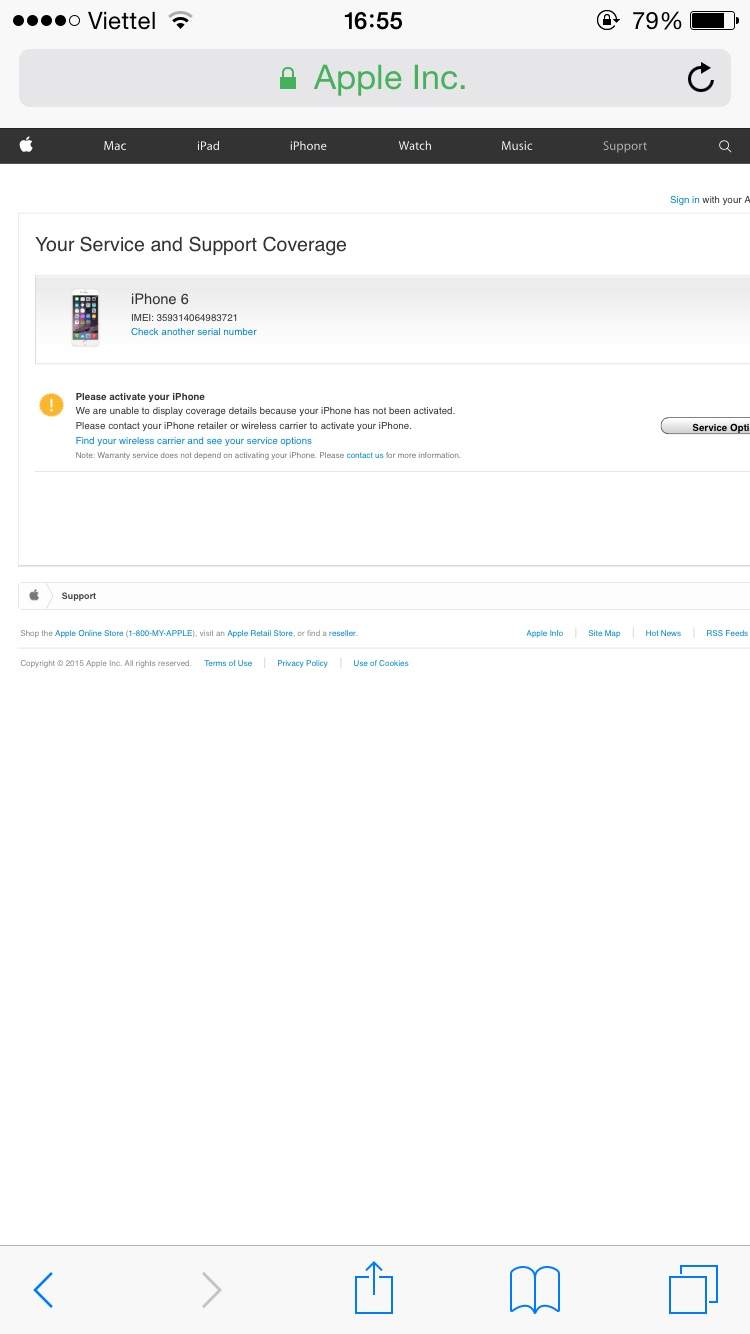Tap the Apple logo in Support breadcrumb
This screenshot has height=1334, width=750.
[x=34, y=596]
